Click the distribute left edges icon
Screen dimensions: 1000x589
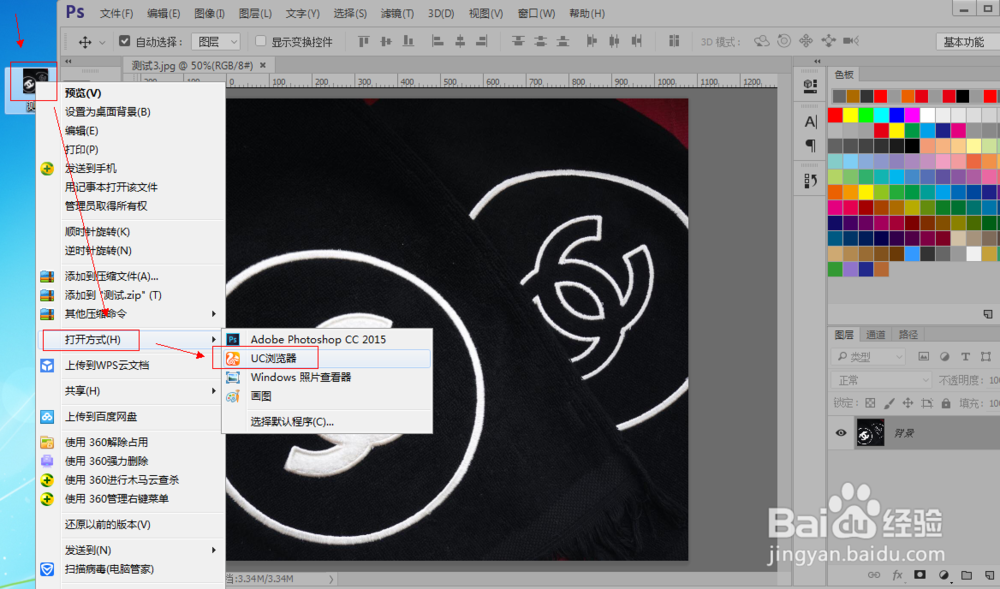pos(592,41)
